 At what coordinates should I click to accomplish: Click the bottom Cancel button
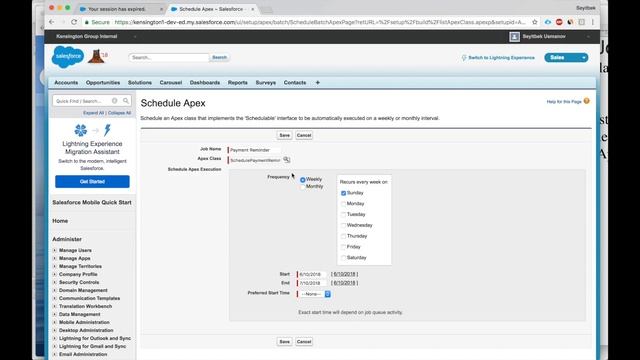pos(304,342)
